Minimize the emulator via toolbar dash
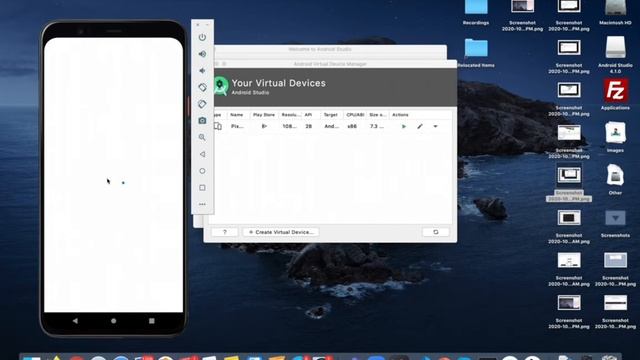The image size is (640, 360). 207,25
